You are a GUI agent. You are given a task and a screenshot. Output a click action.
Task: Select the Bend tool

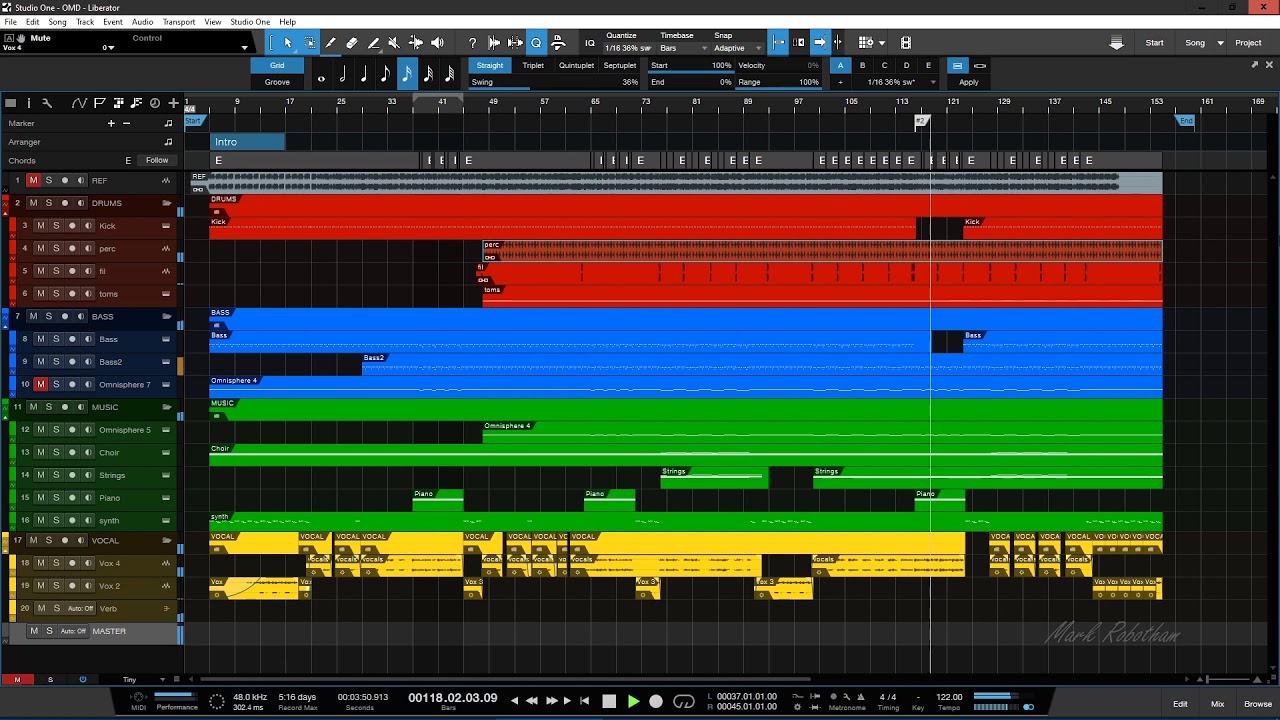coord(415,43)
